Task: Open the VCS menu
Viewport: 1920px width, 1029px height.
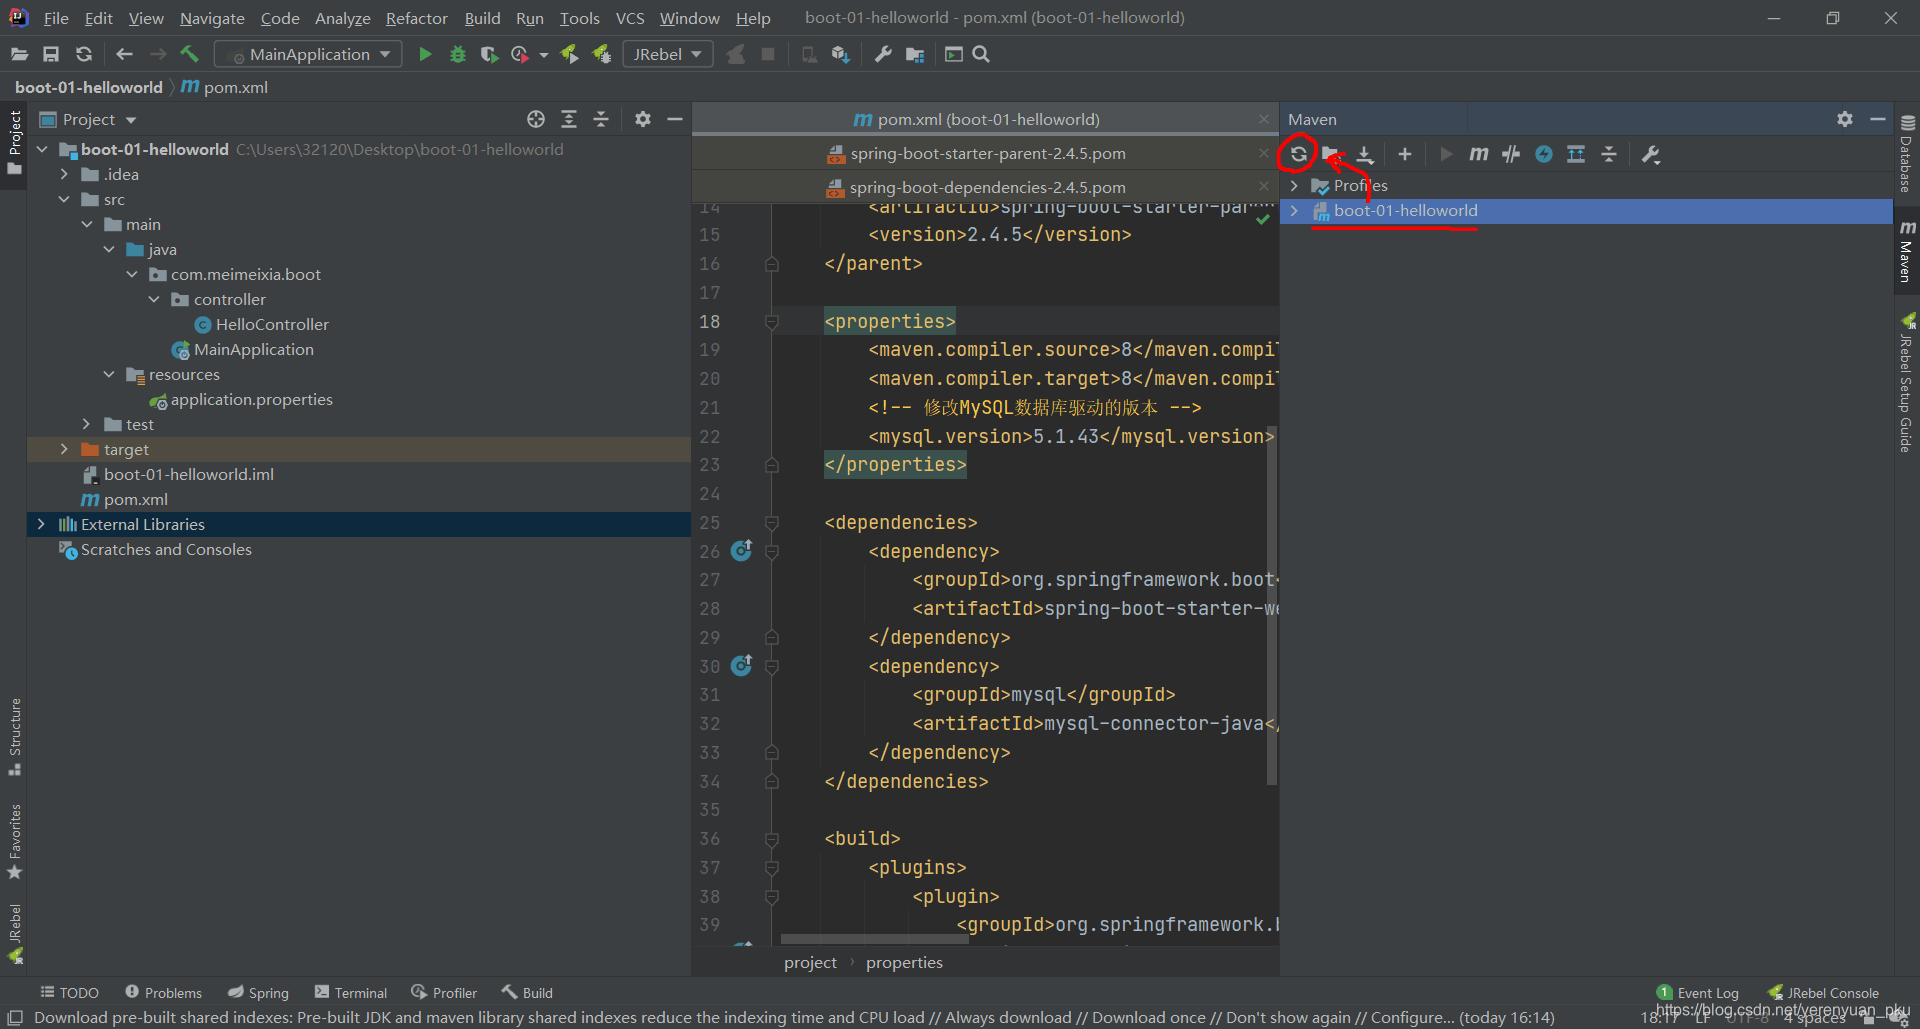Action: [630, 18]
